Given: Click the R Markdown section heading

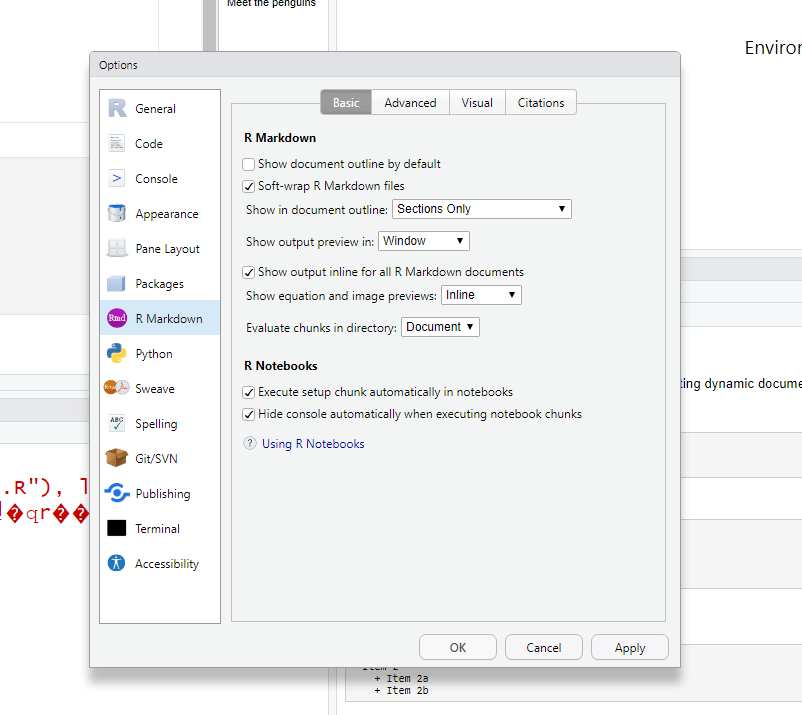Looking at the screenshot, I should (280, 138).
